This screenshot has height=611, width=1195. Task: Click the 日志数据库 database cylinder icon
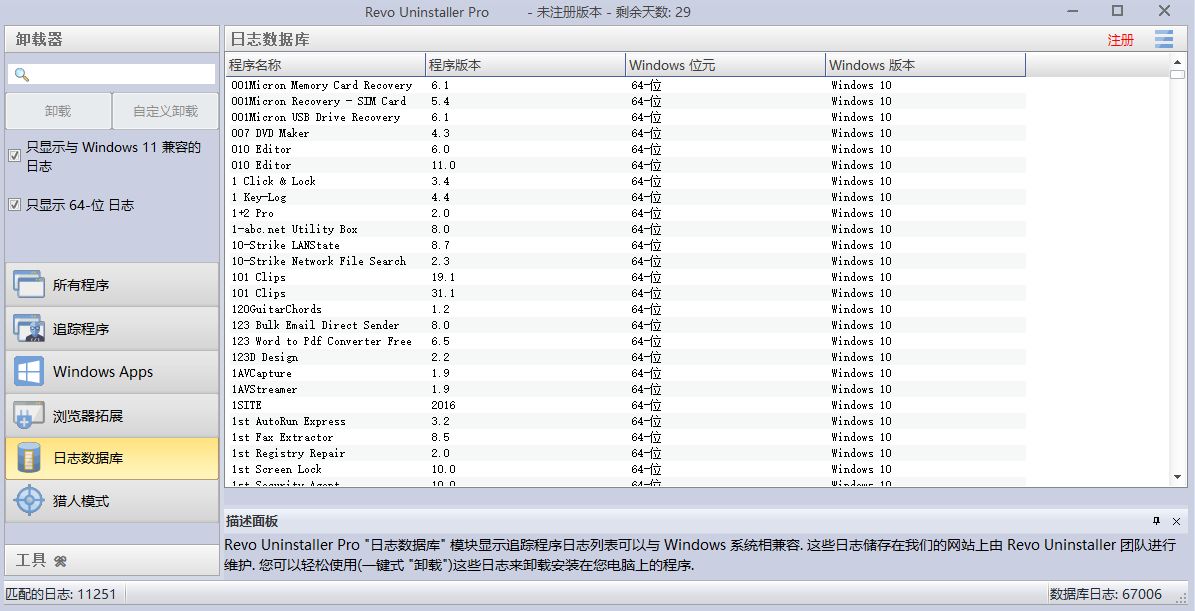(29, 459)
